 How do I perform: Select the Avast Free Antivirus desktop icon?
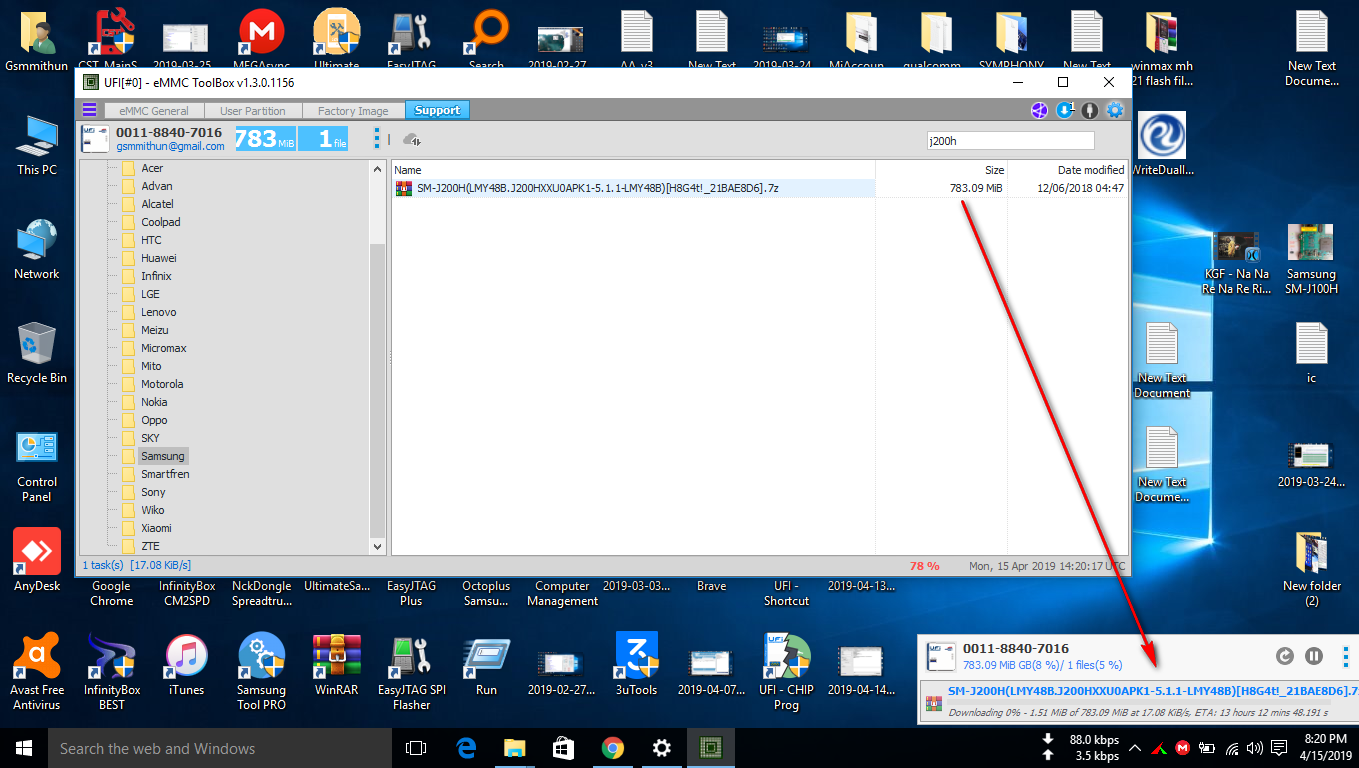(x=37, y=671)
